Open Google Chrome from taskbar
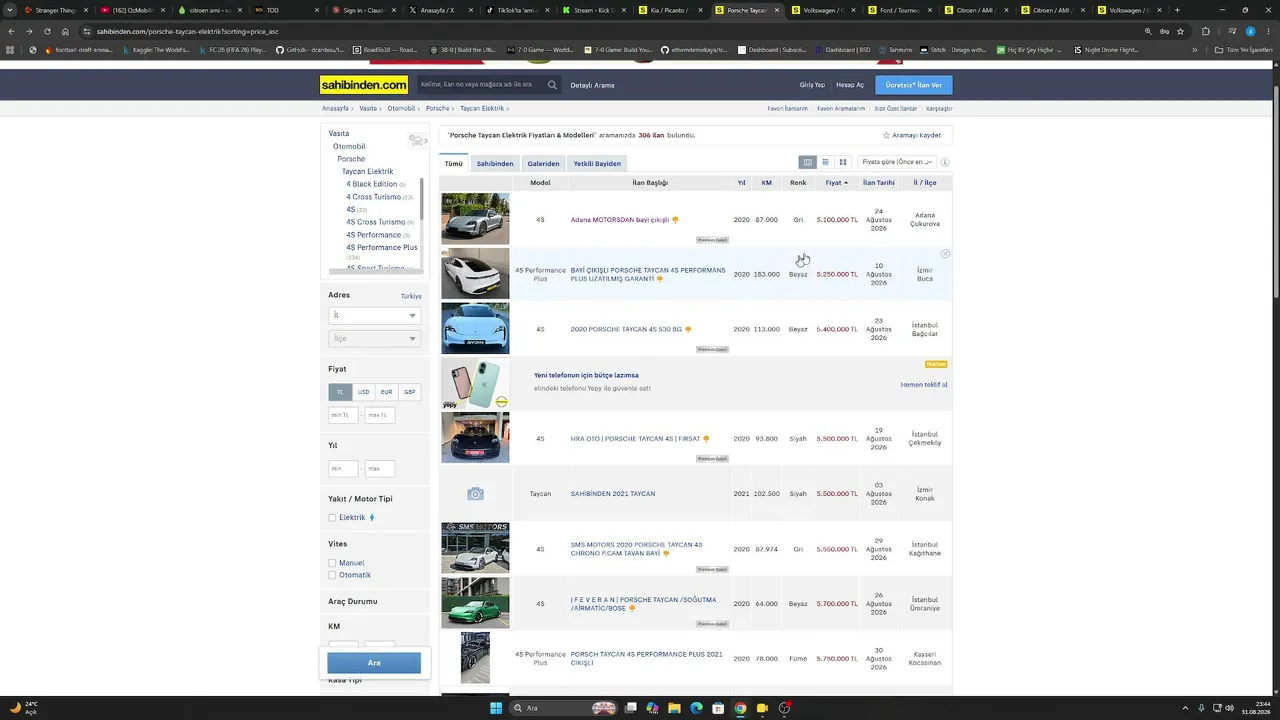 click(740, 708)
